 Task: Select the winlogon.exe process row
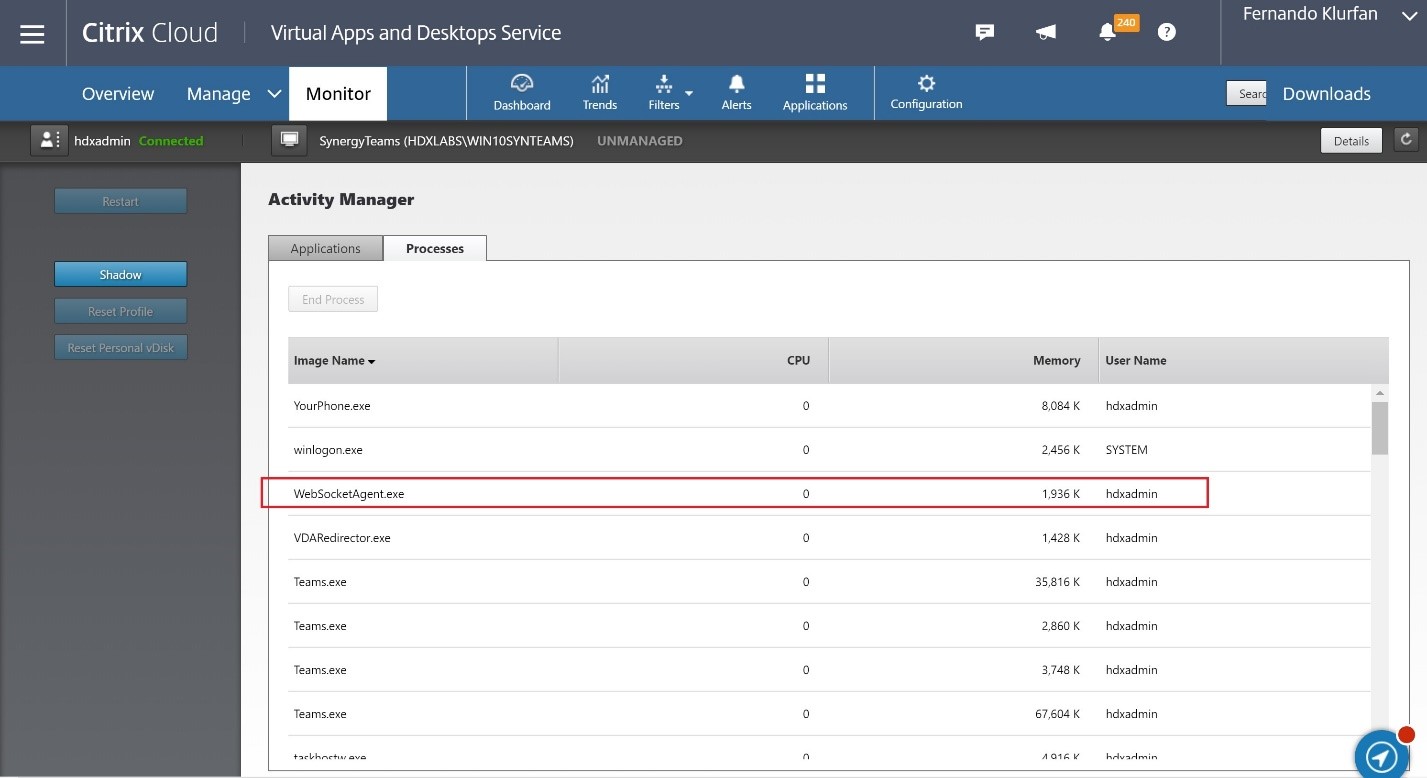tap(830, 450)
